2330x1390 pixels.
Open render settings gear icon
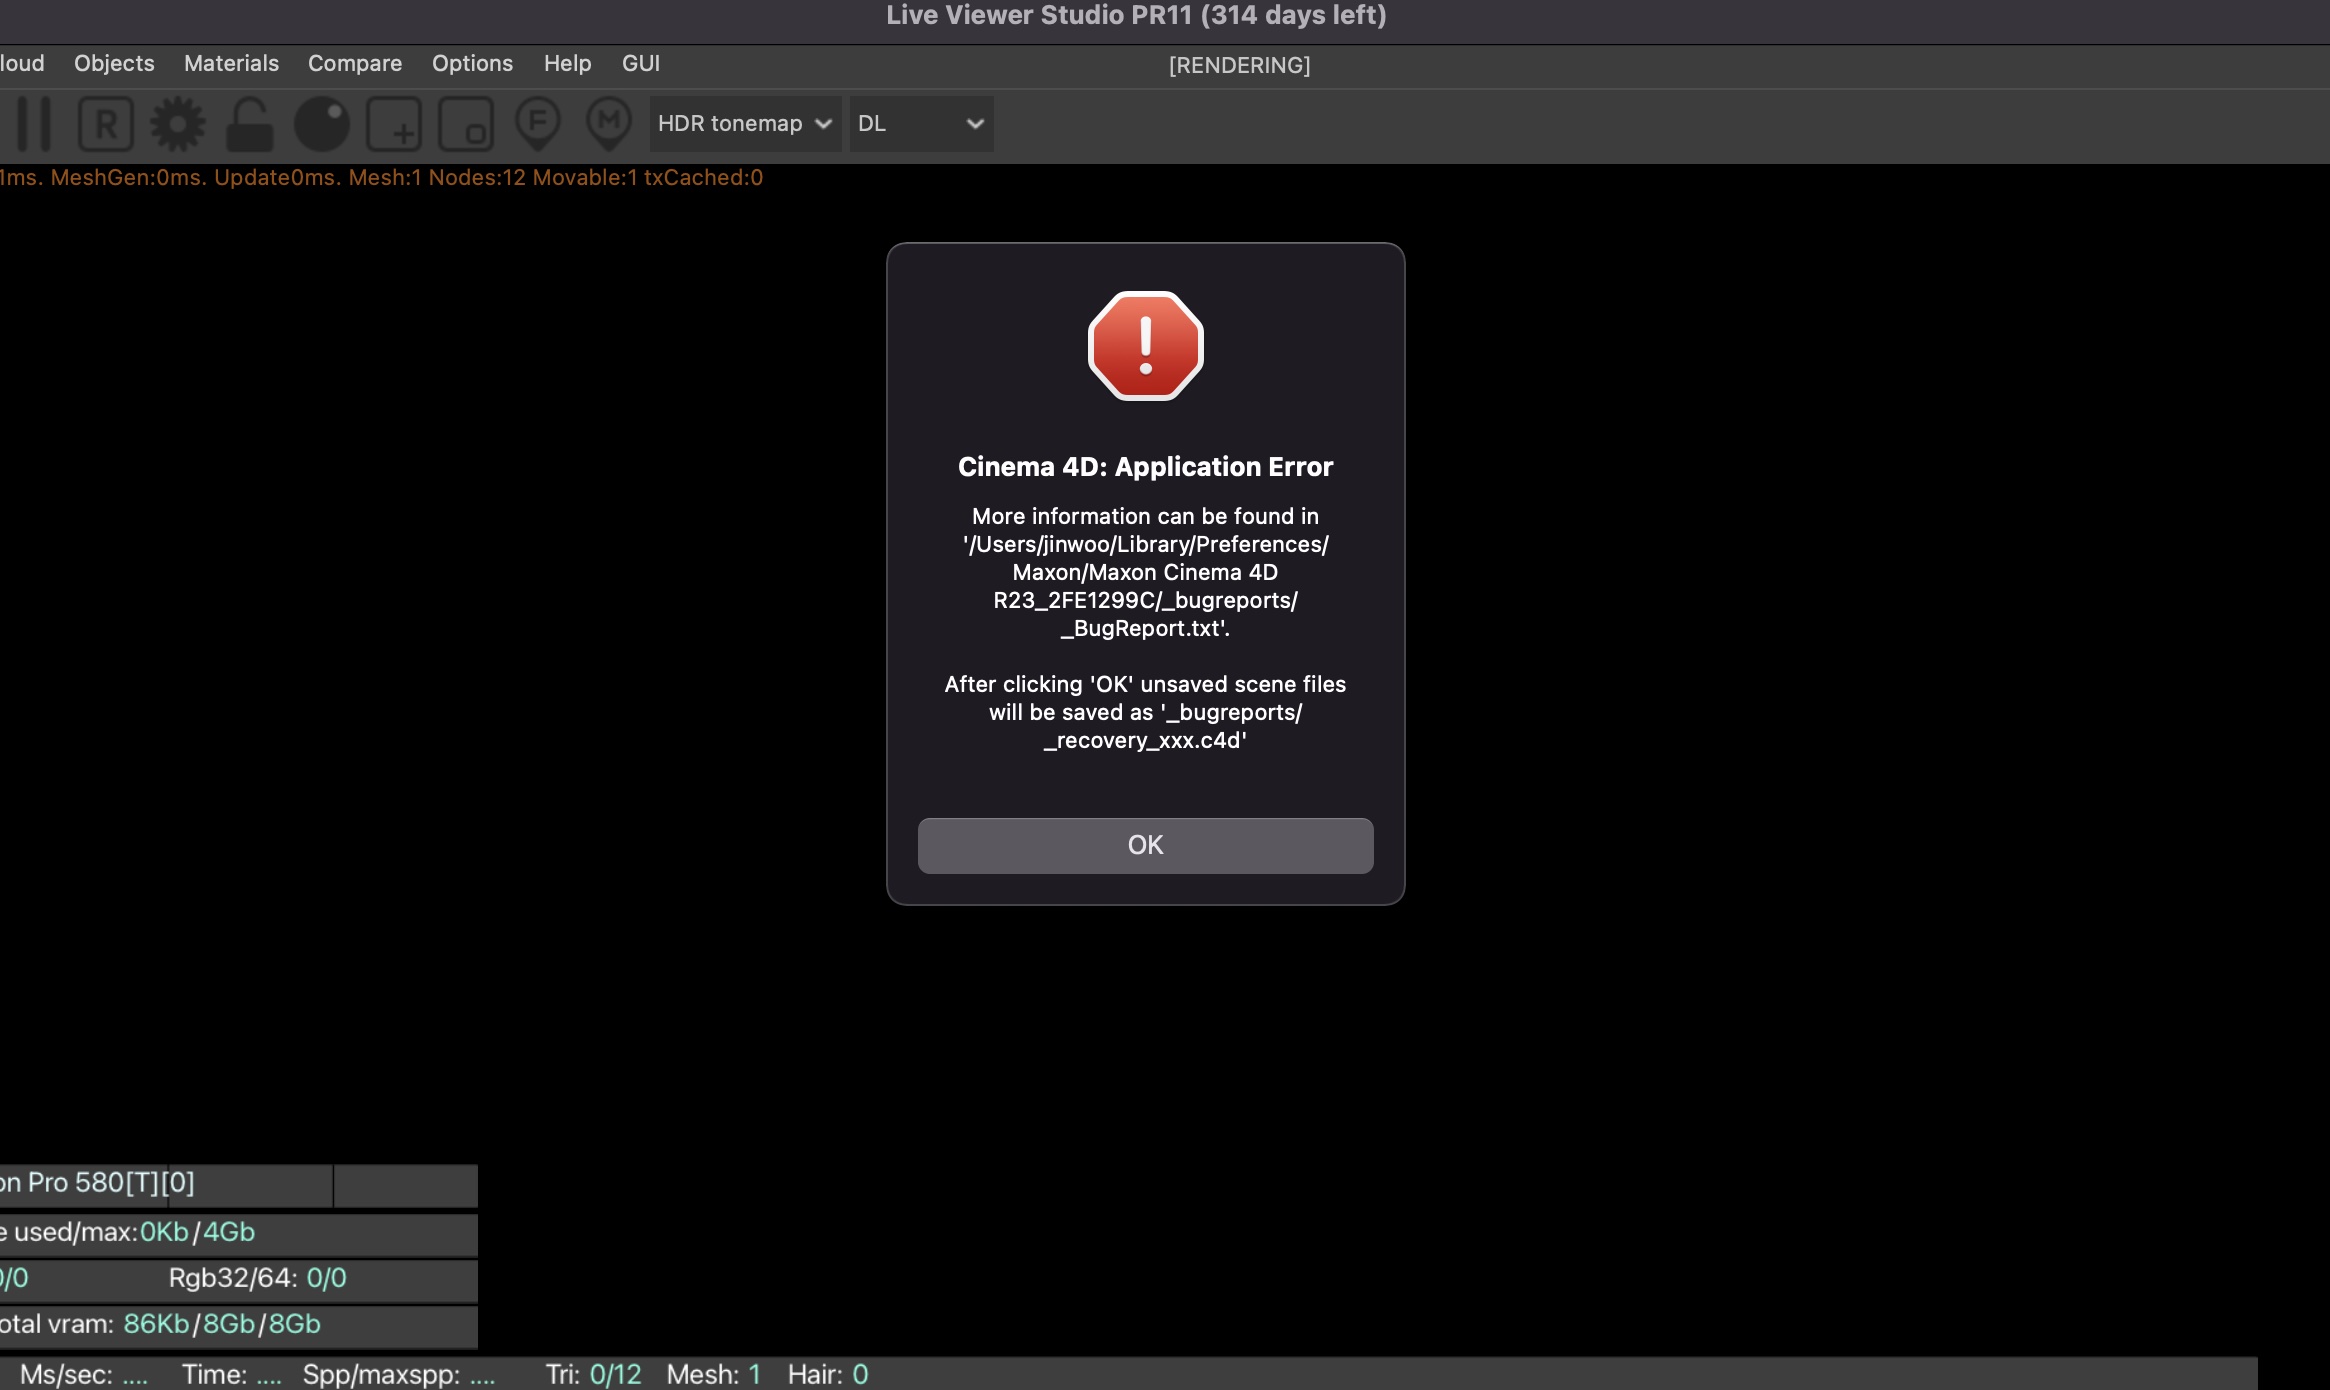[178, 124]
